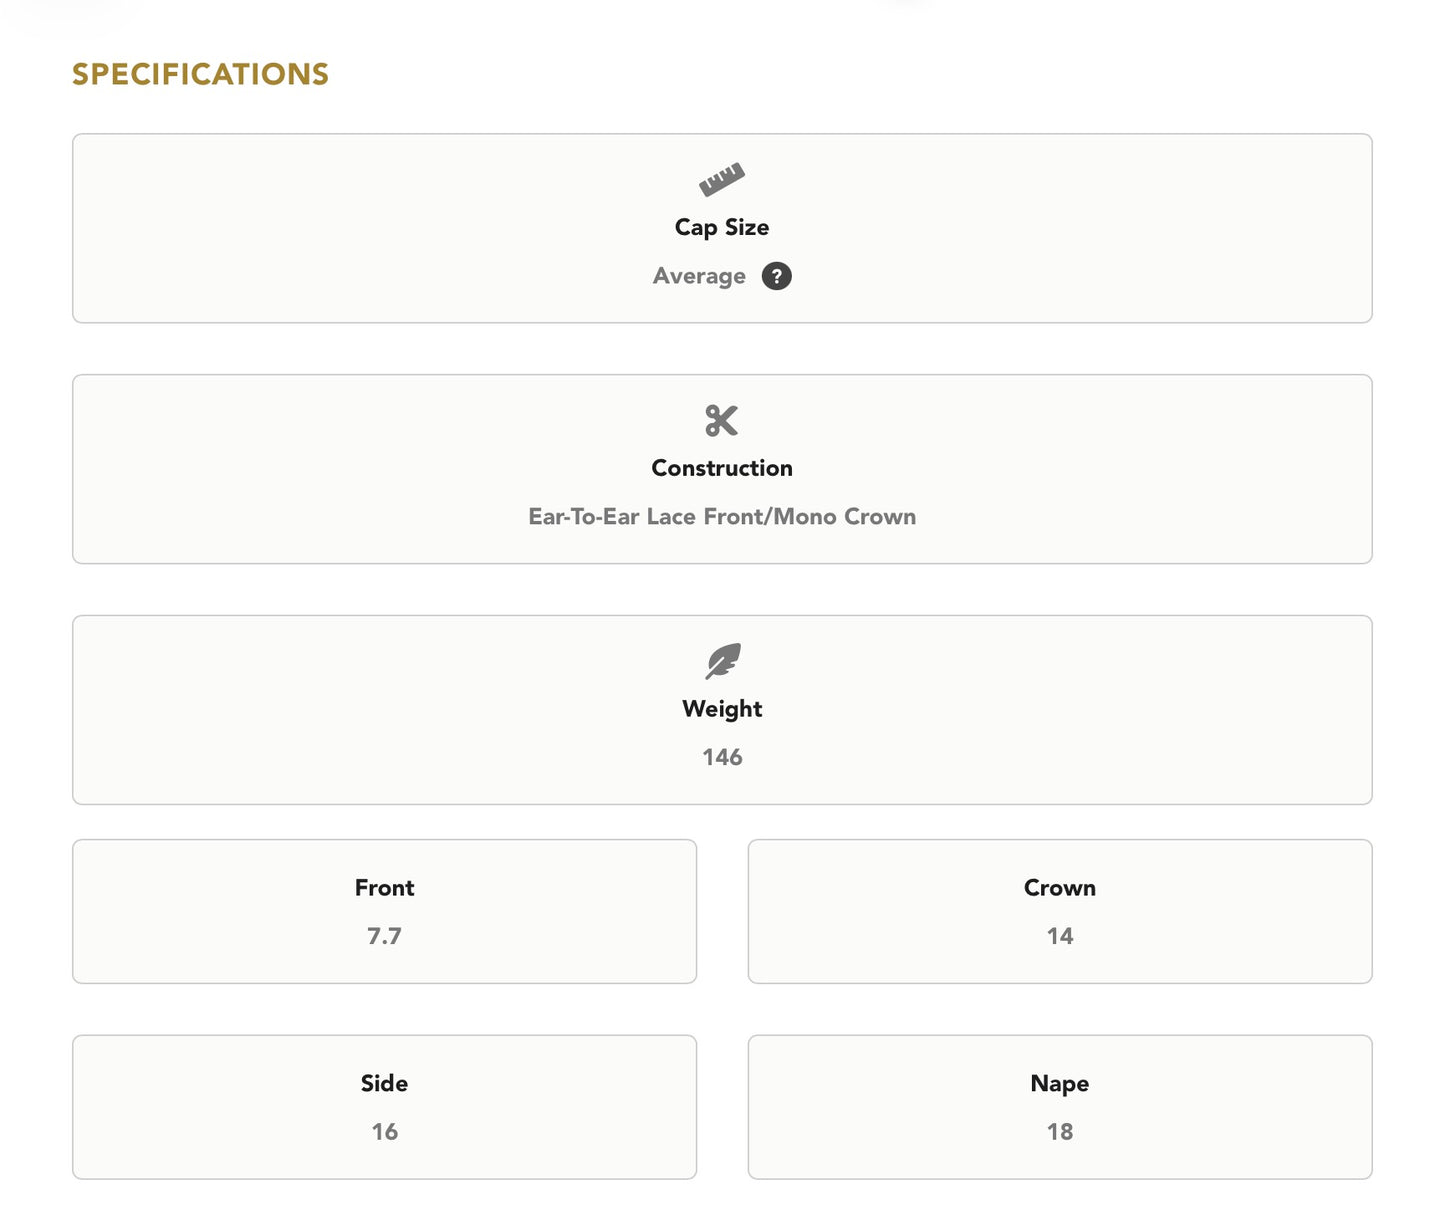Click the Side measurement label
The width and height of the screenshot is (1445, 1205).
coord(384,1083)
